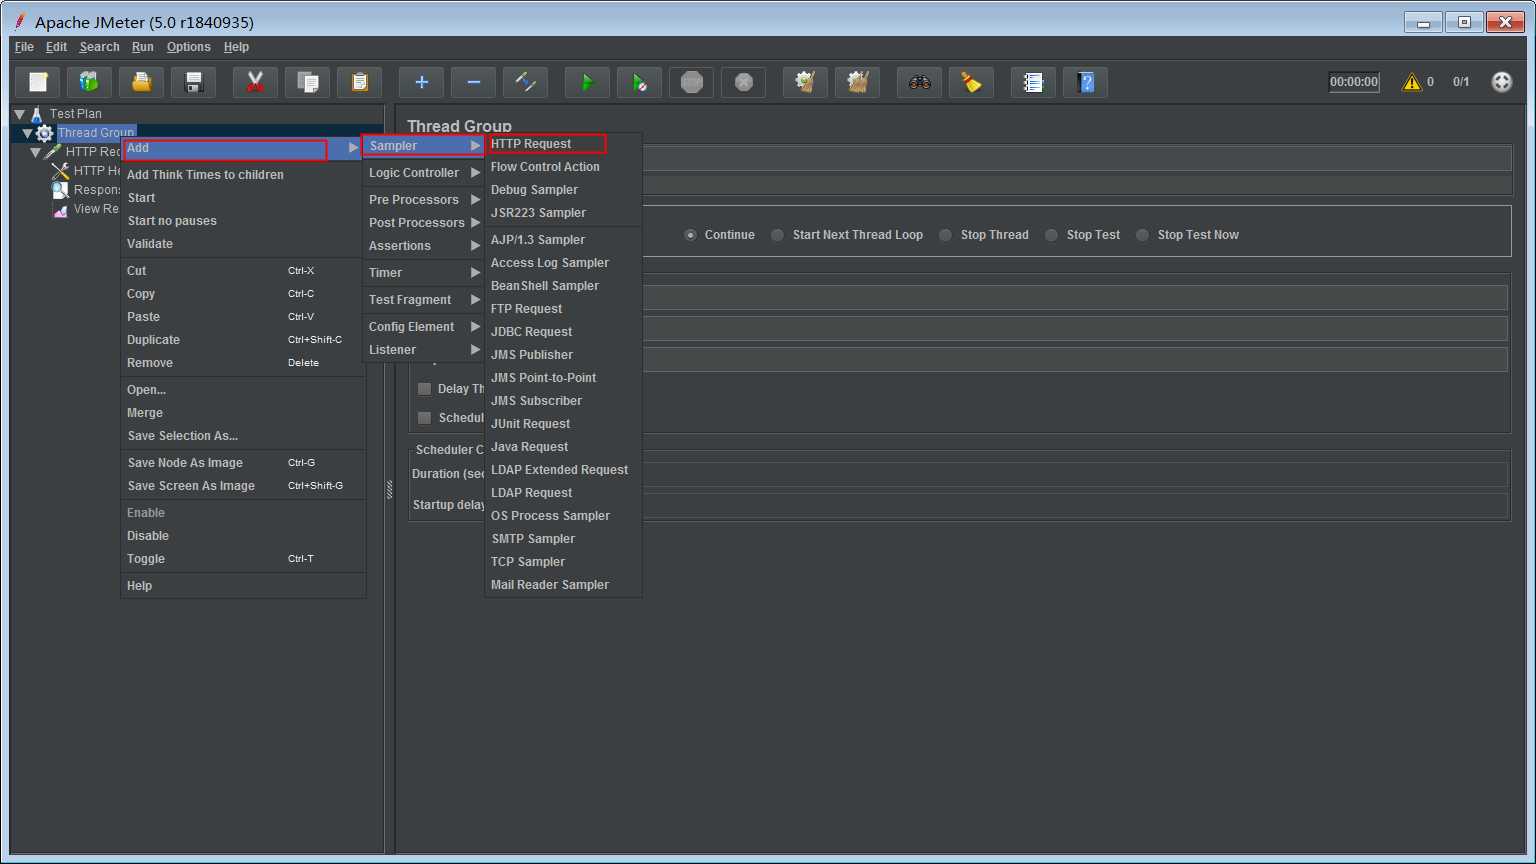Click the minus Collapse All icon

473,82
